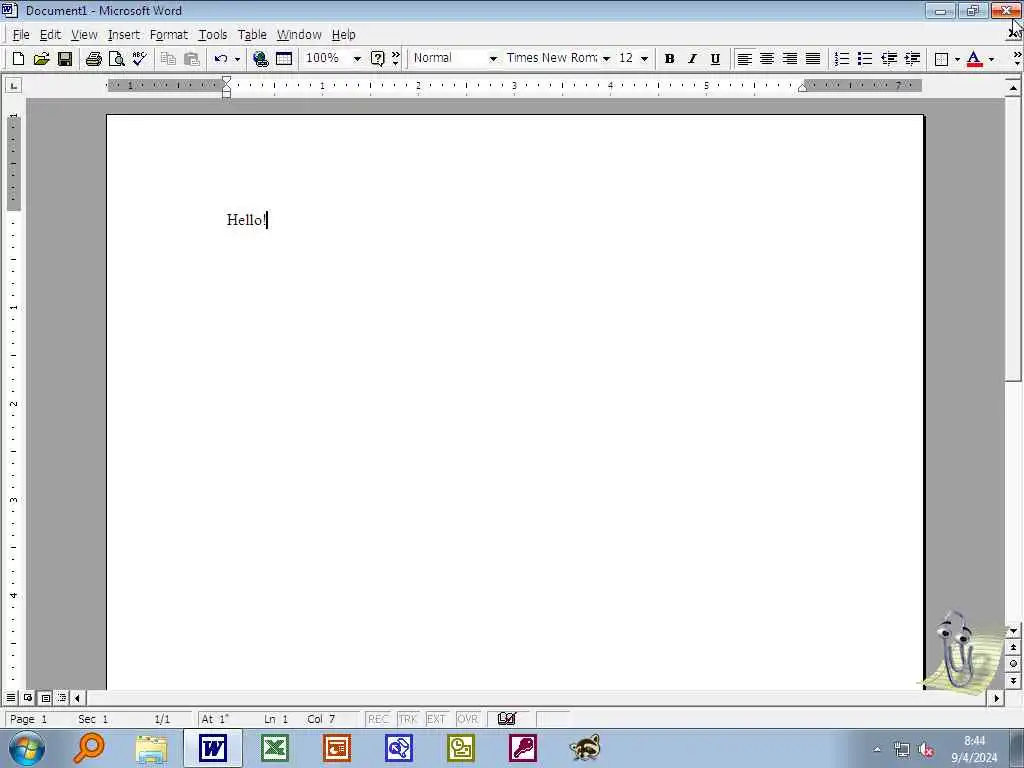Open PowerPoint from the taskbar
This screenshot has width=1024, height=768.
(336, 748)
